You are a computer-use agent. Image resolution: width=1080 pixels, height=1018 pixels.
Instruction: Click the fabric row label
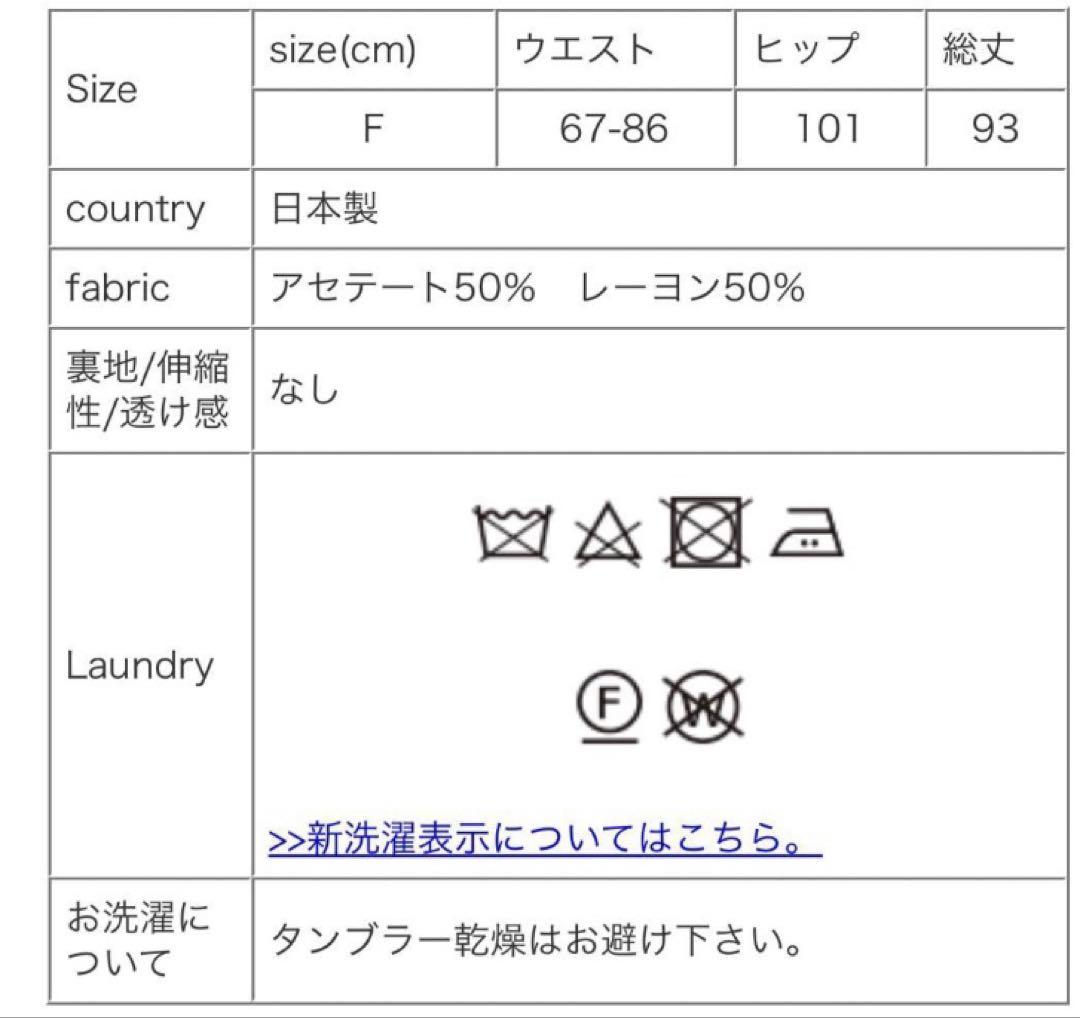click(x=118, y=287)
